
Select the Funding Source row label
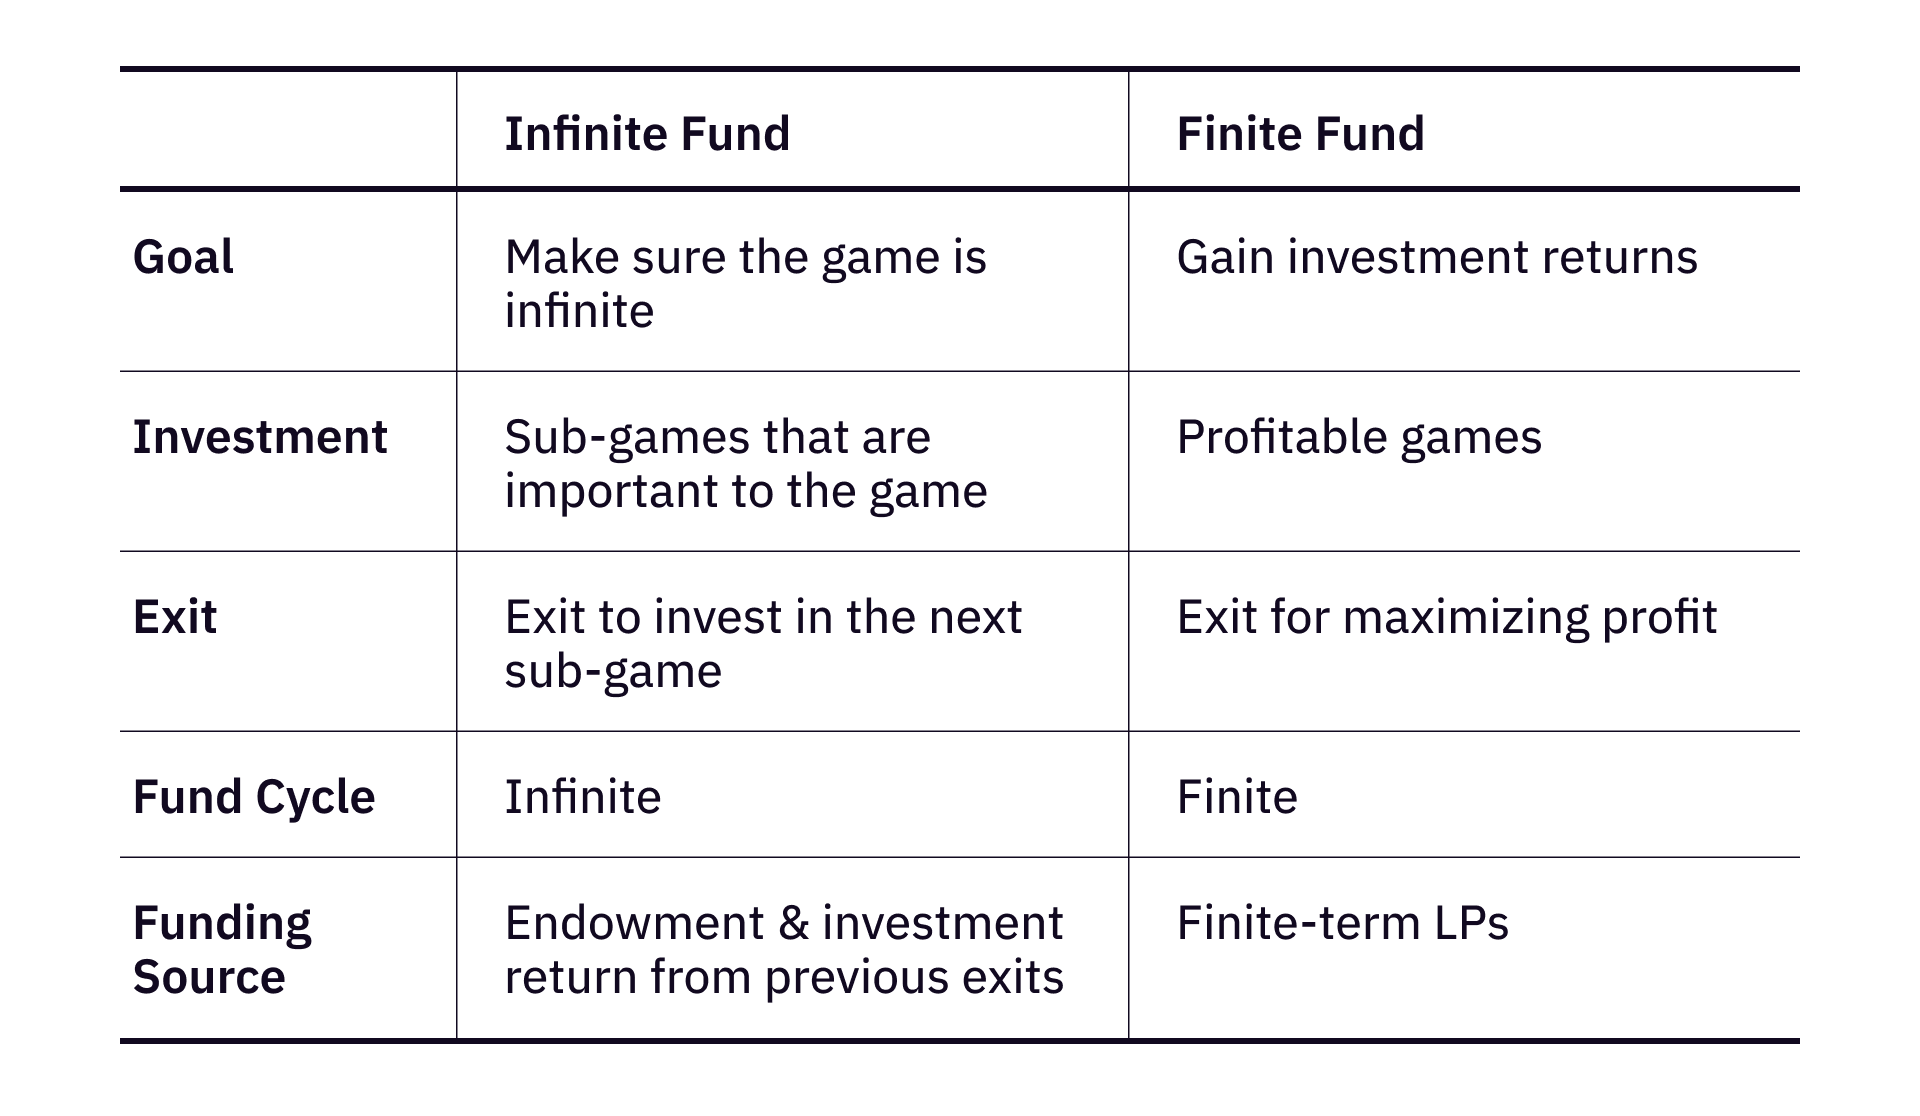tap(222, 949)
